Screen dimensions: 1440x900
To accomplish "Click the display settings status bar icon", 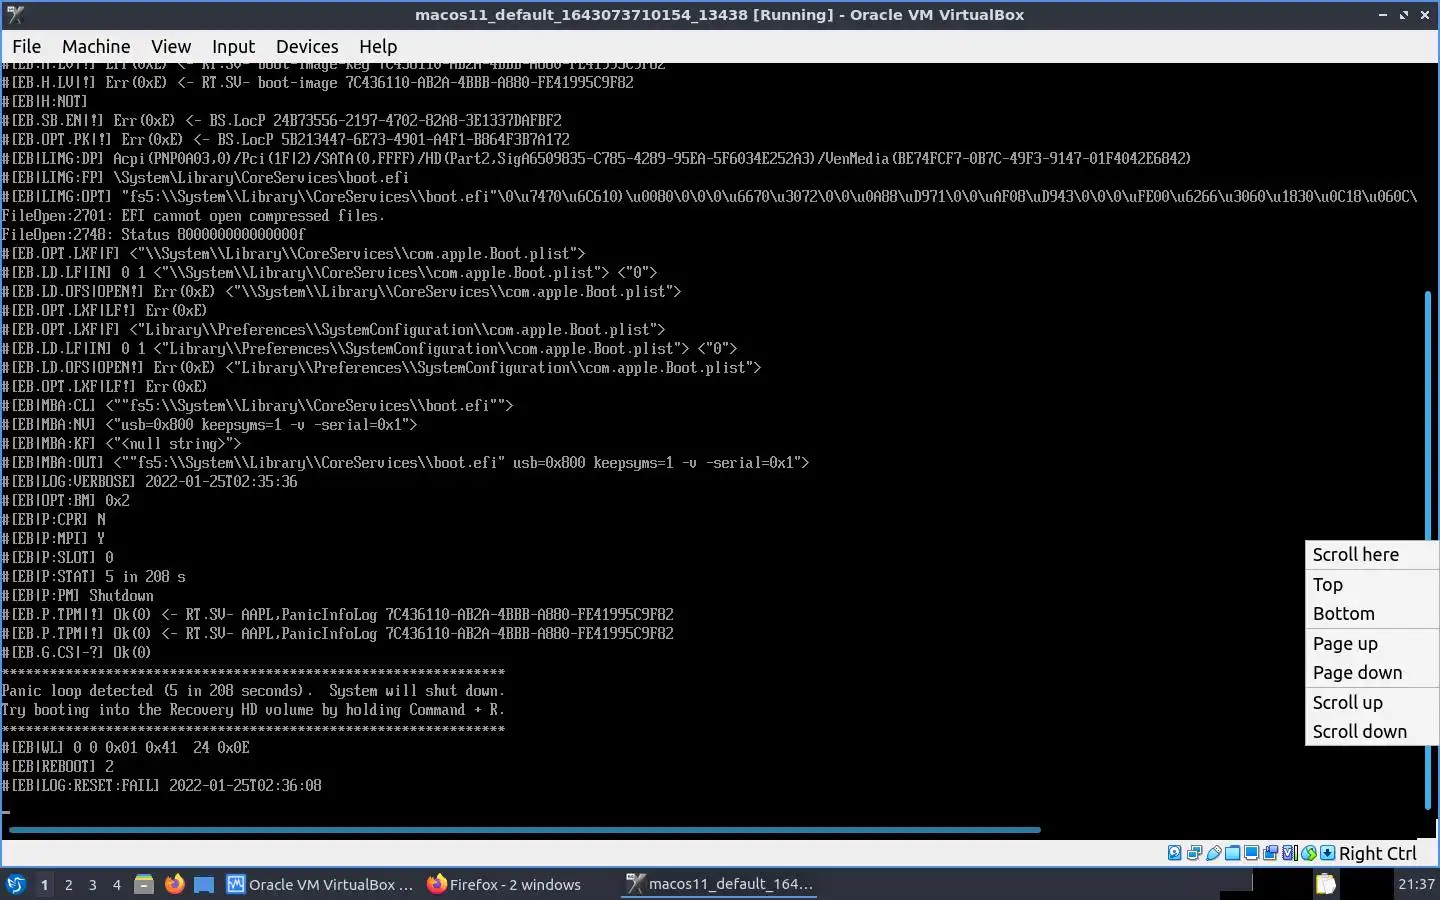I will (1251, 853).
